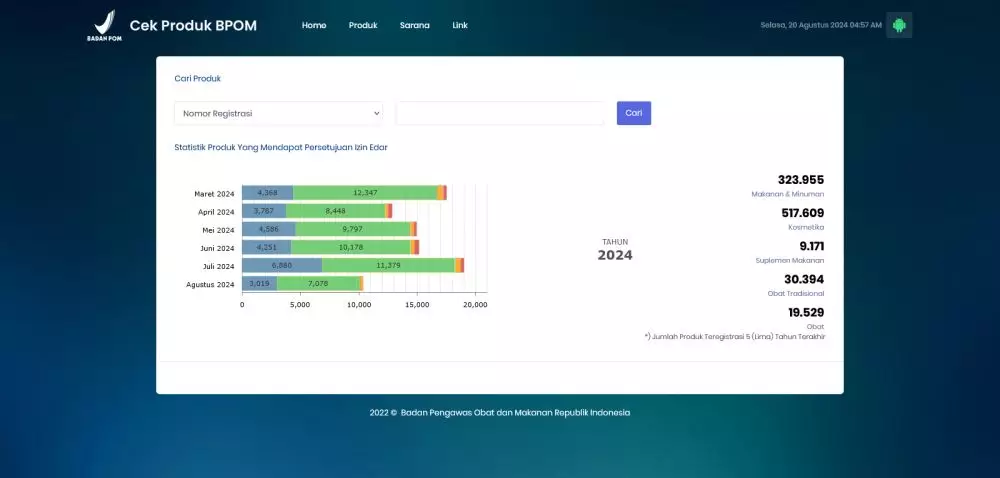The width and height of the screenshot is (1000, 478).
Task: Click the Kosmetika count 517.609
Action: pyautogui.click(x=802, y=213)
